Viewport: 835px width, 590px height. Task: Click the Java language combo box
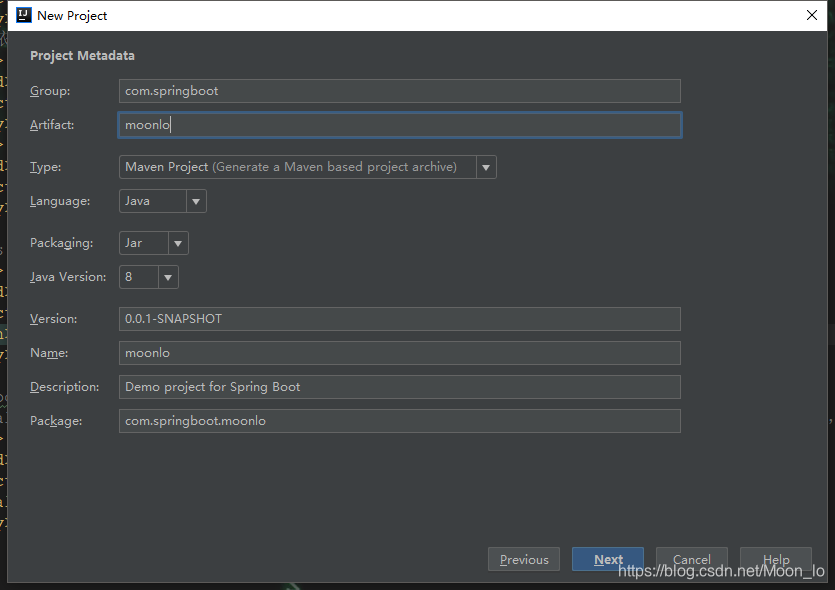pyautogui.click(x=163, y=201)
